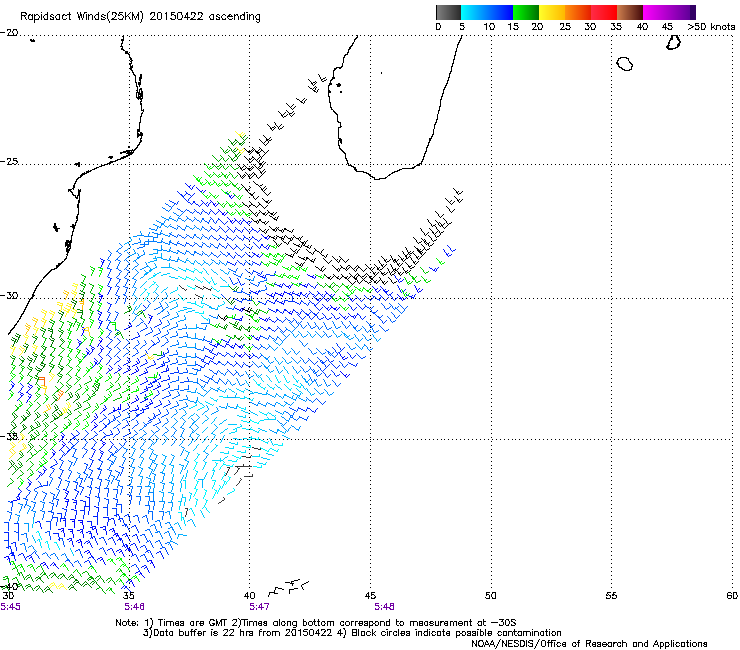
Task: Click the legend value 40
Action: point(642,27)
